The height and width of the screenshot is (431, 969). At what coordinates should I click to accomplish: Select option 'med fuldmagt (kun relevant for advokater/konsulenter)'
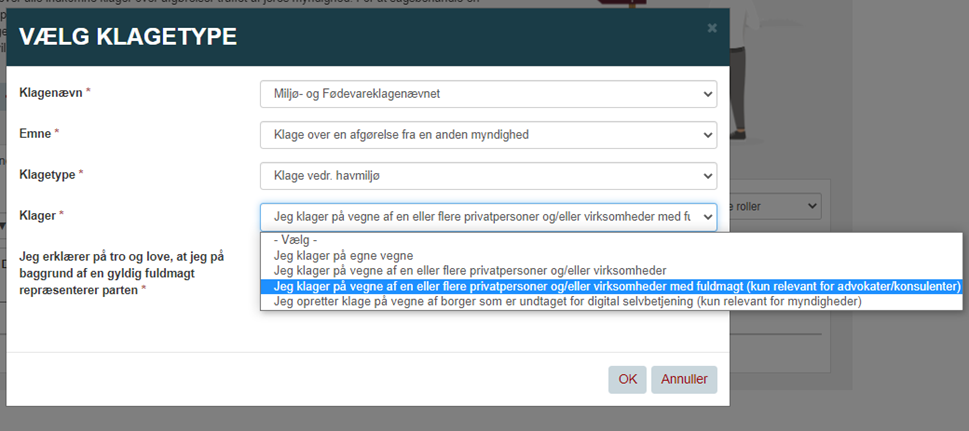[x=612, y=286]
